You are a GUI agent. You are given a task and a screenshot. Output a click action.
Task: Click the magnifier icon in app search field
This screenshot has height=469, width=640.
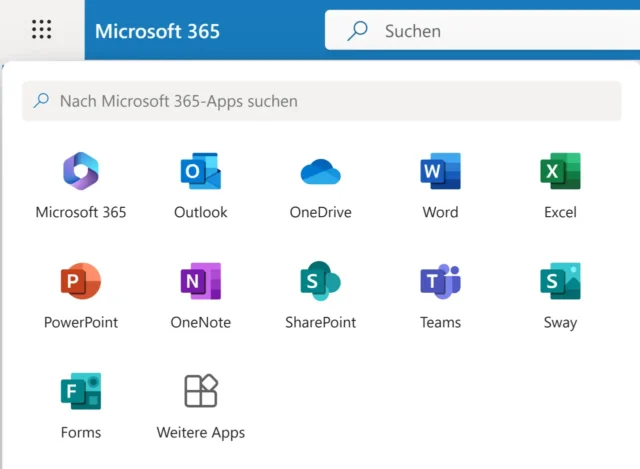pos(41,101)
